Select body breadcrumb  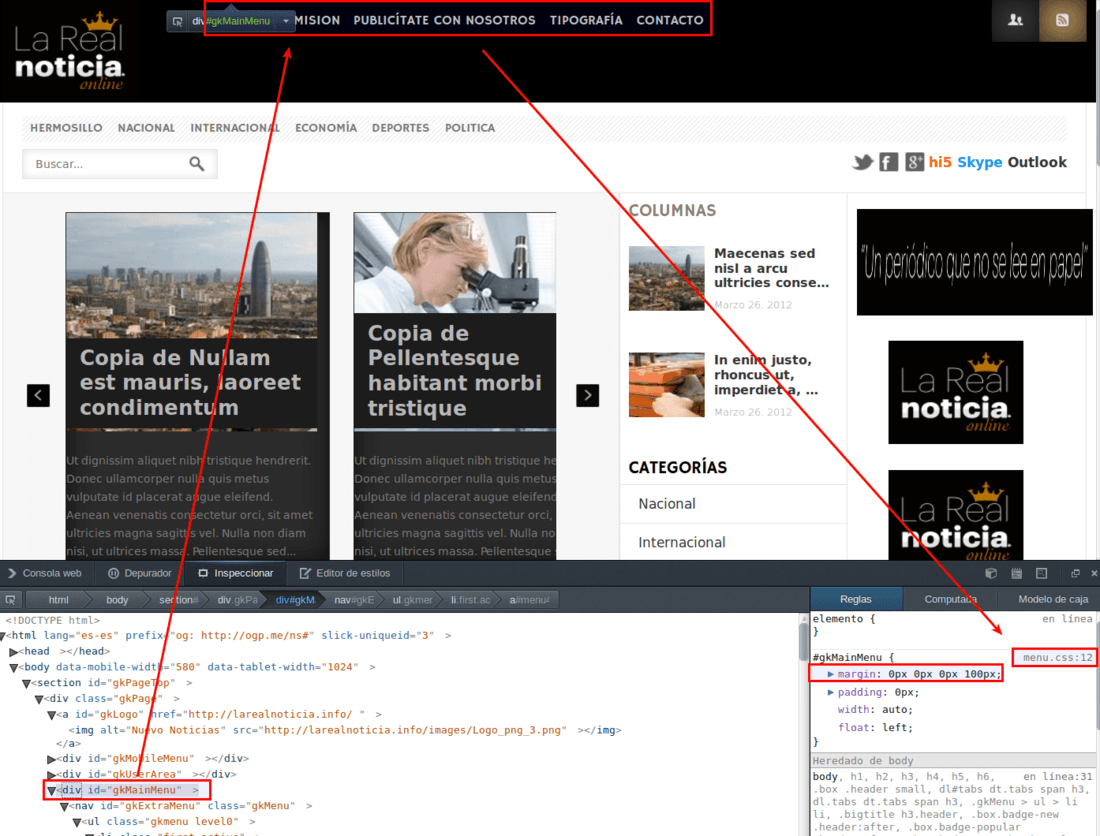coord(117,600)
